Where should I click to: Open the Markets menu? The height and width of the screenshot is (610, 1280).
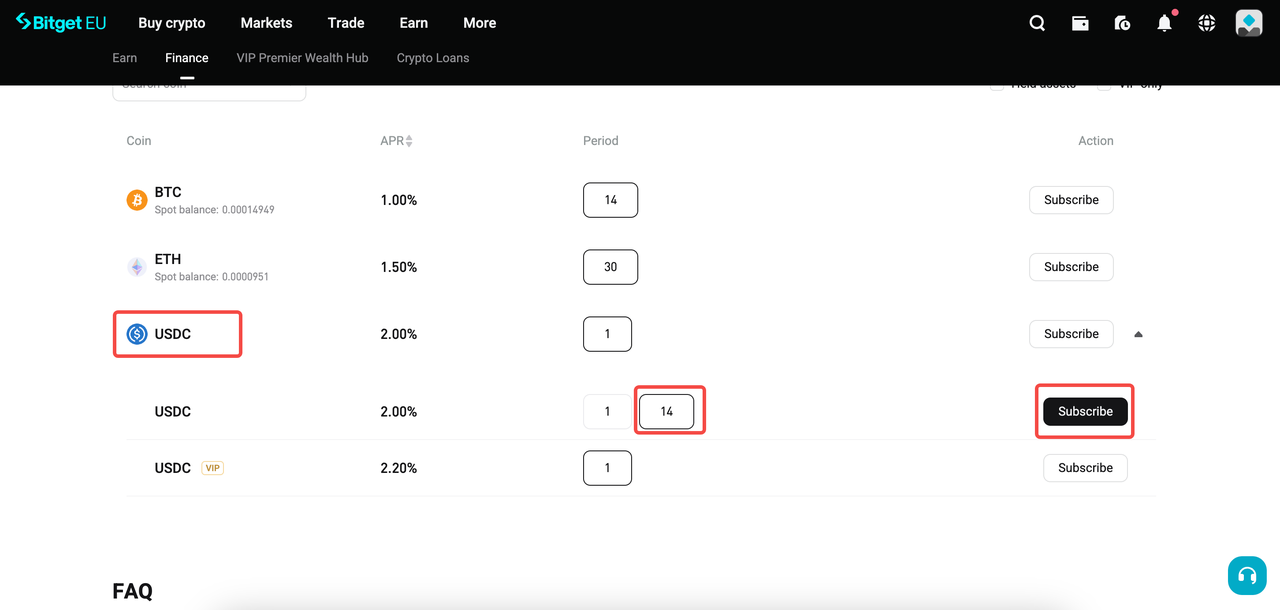[267, 23]
